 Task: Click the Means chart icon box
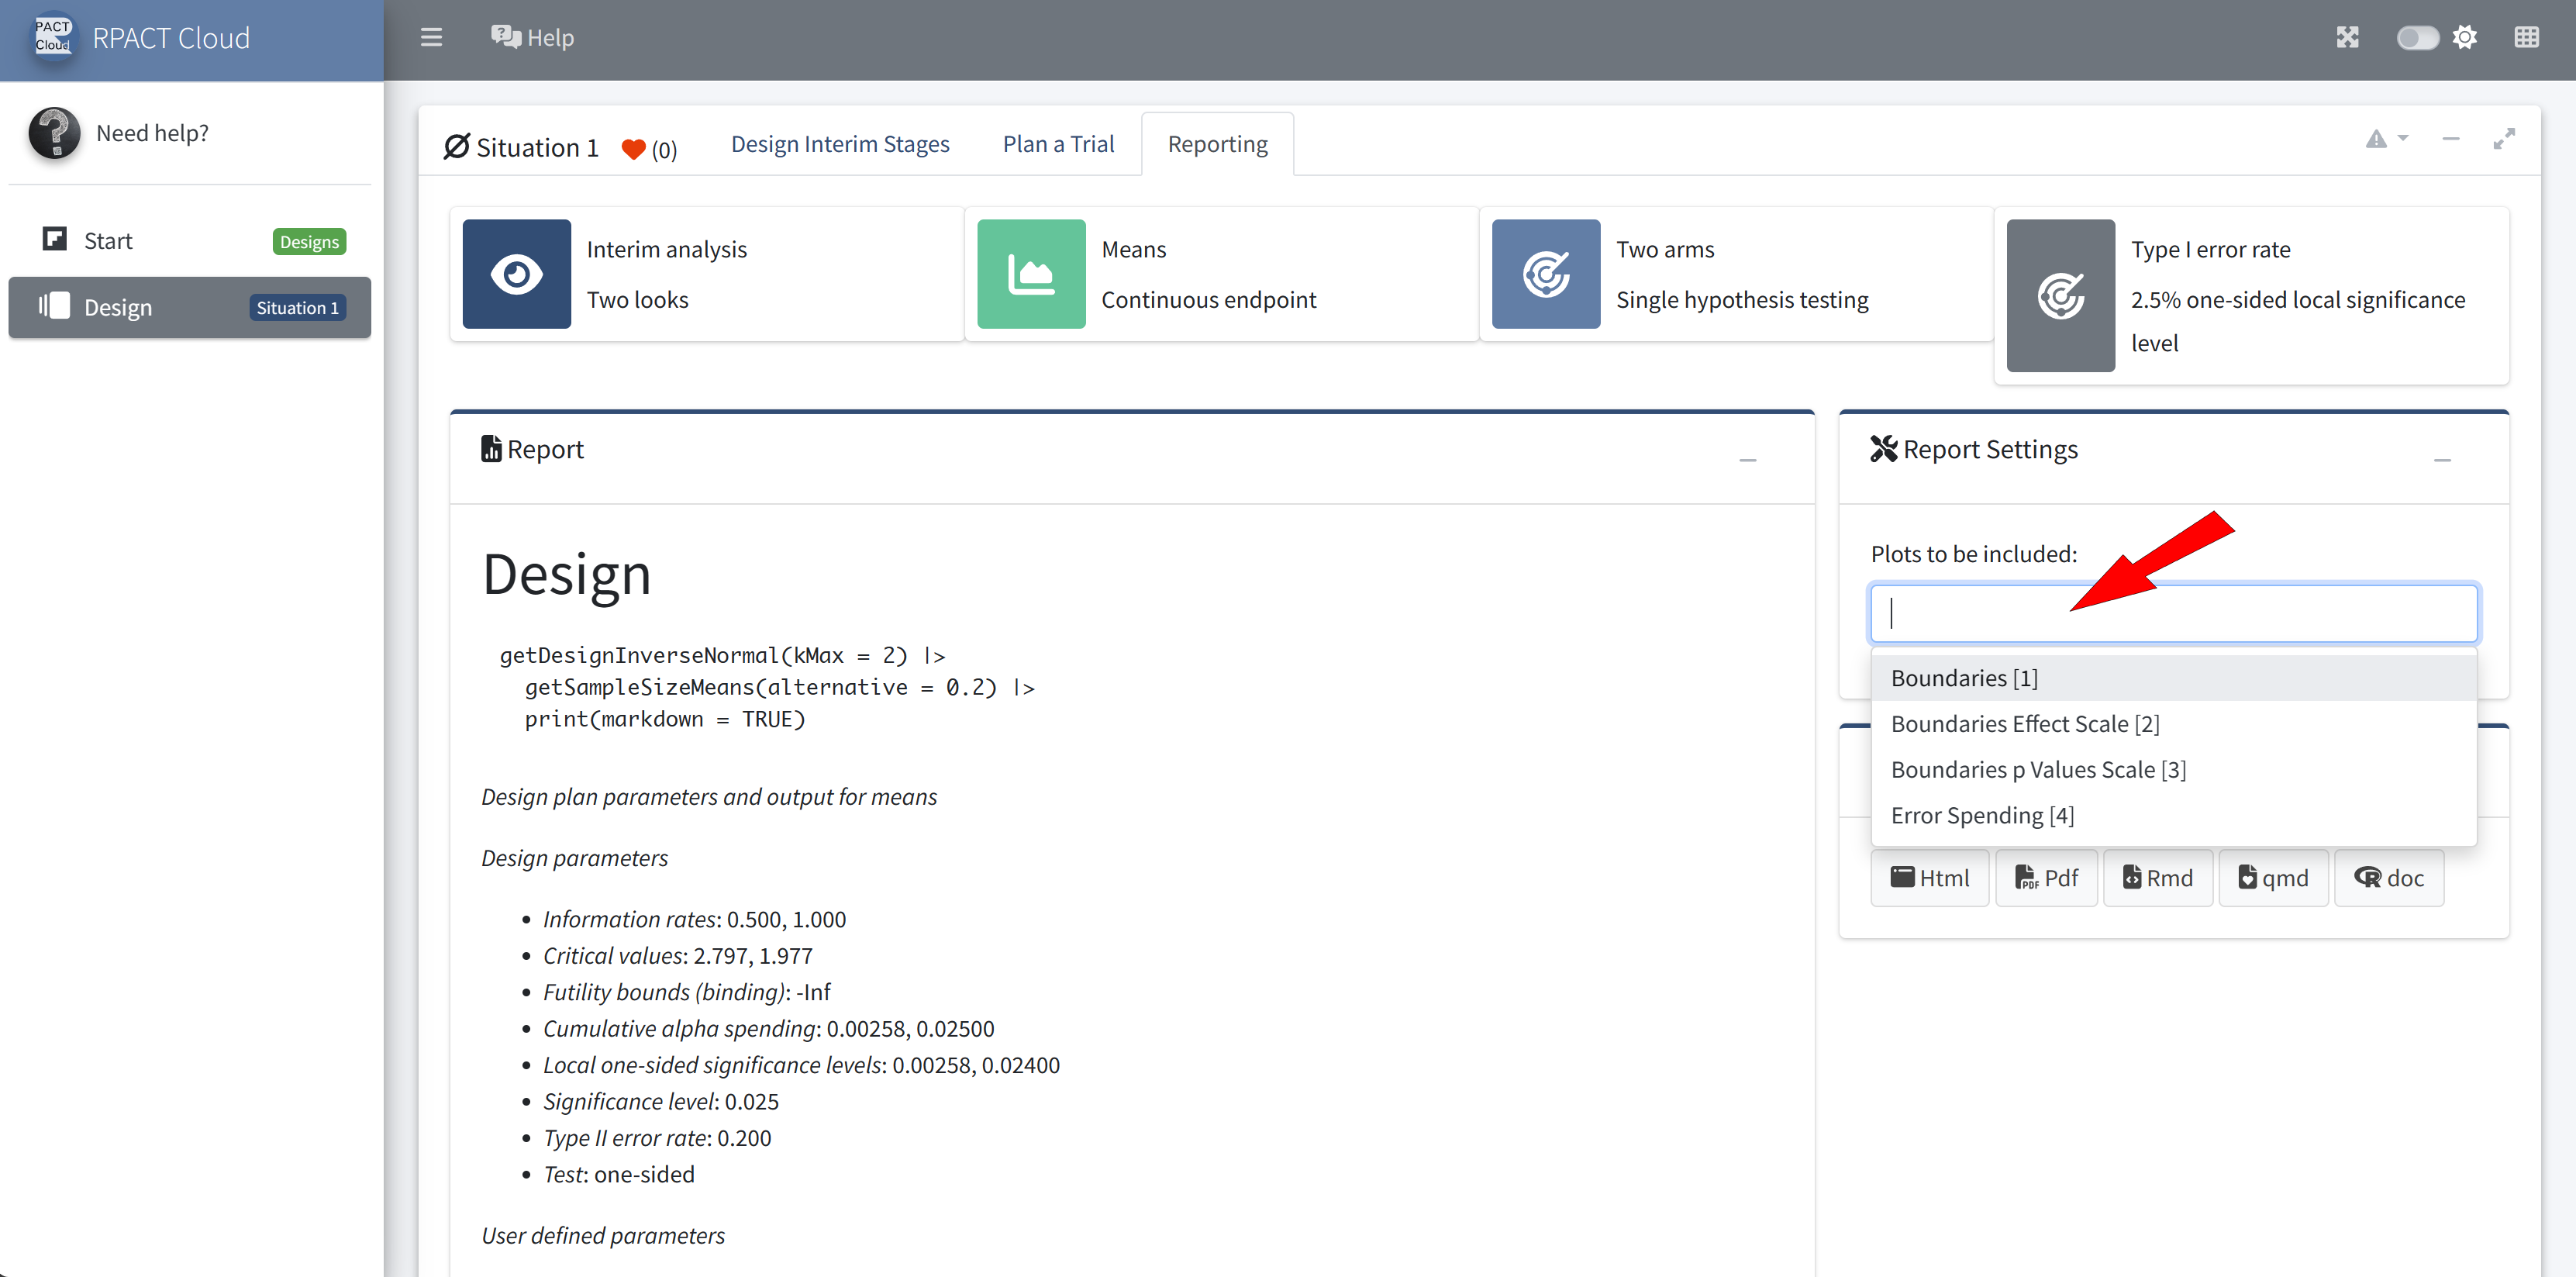tap(1030, 274)
